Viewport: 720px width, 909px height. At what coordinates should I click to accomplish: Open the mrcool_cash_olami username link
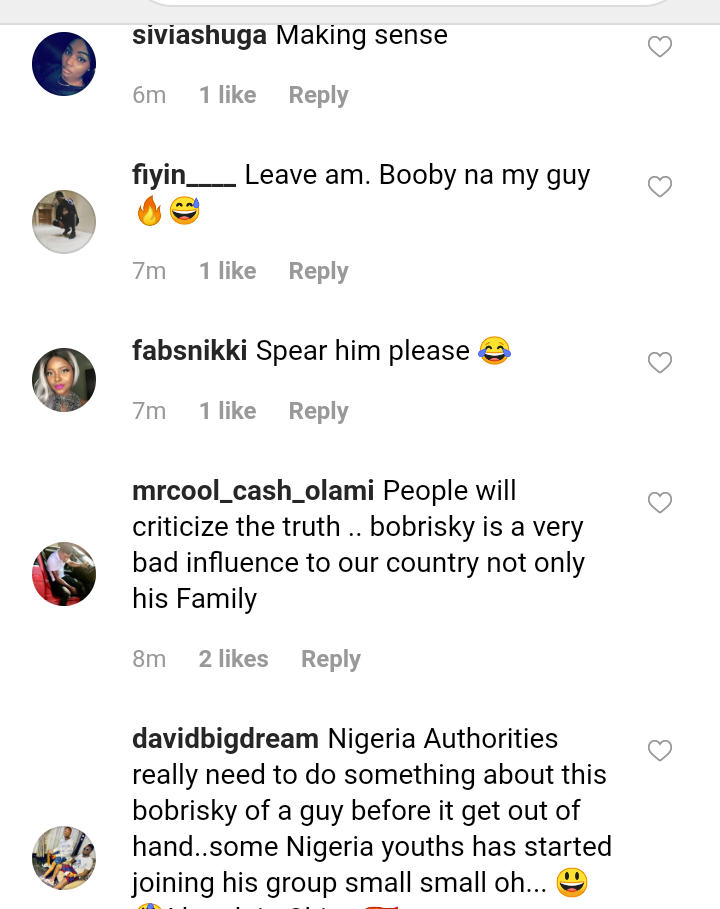pyautogui.click(x=253, y=491)
